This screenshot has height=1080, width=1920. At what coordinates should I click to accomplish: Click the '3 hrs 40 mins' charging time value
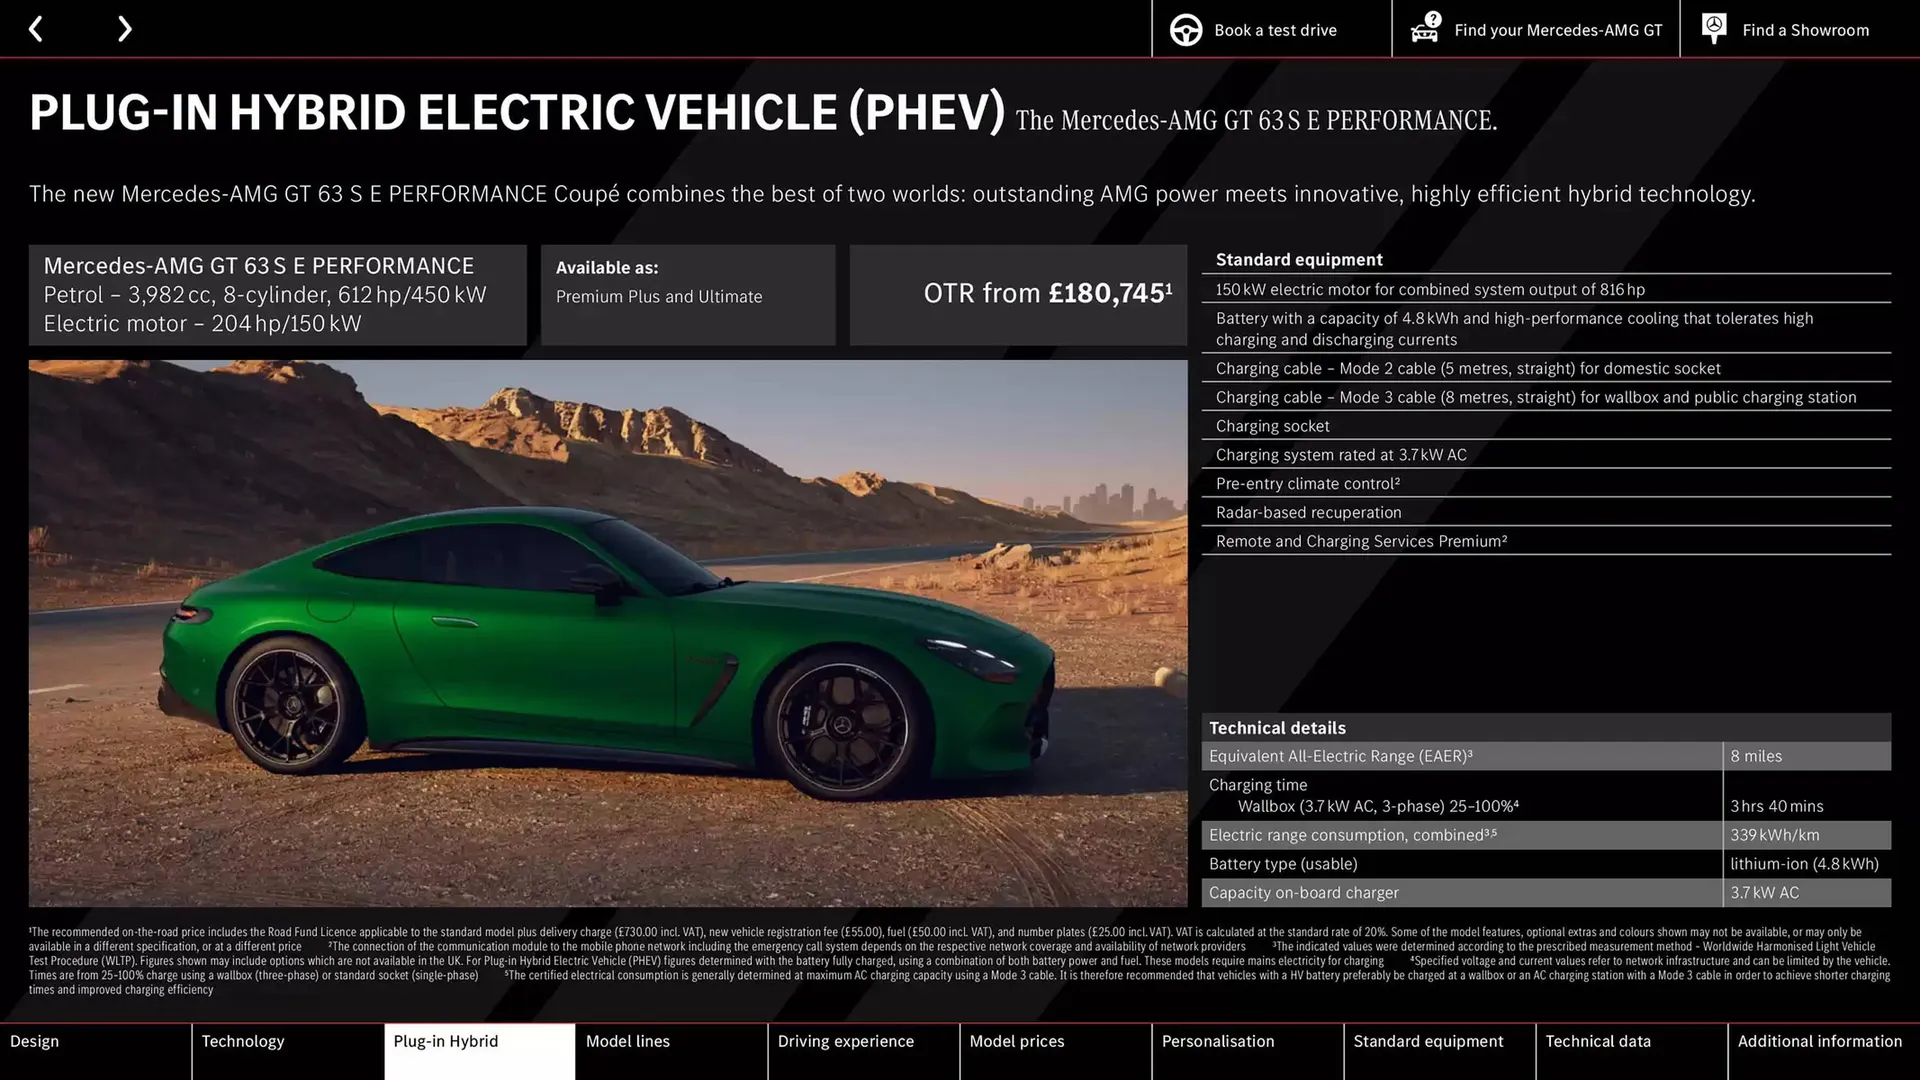click(x=1777, y=806)
